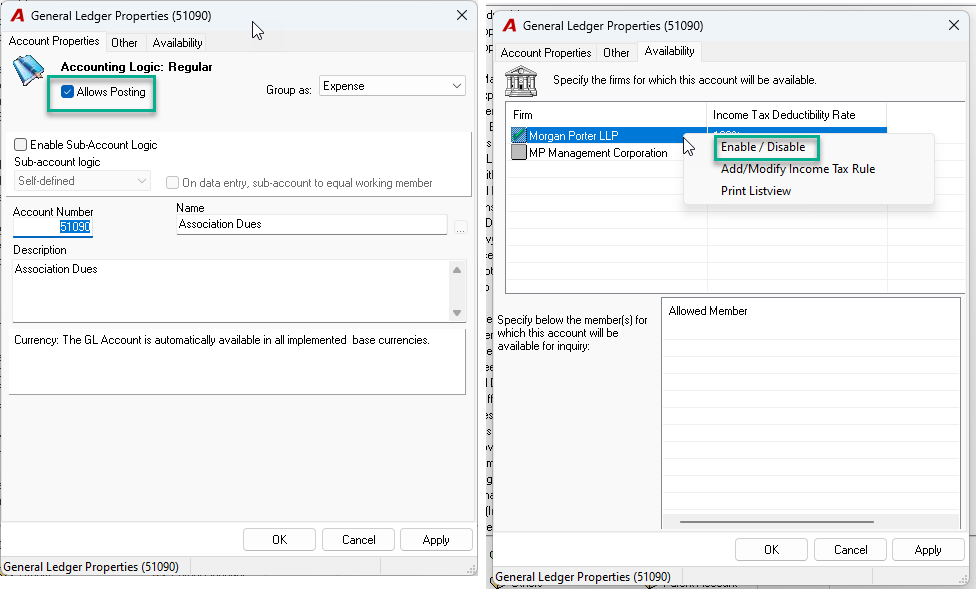976x589 pixels.
Task: Choose Enable / Disable from the context menu
Action: pos(762,147)
